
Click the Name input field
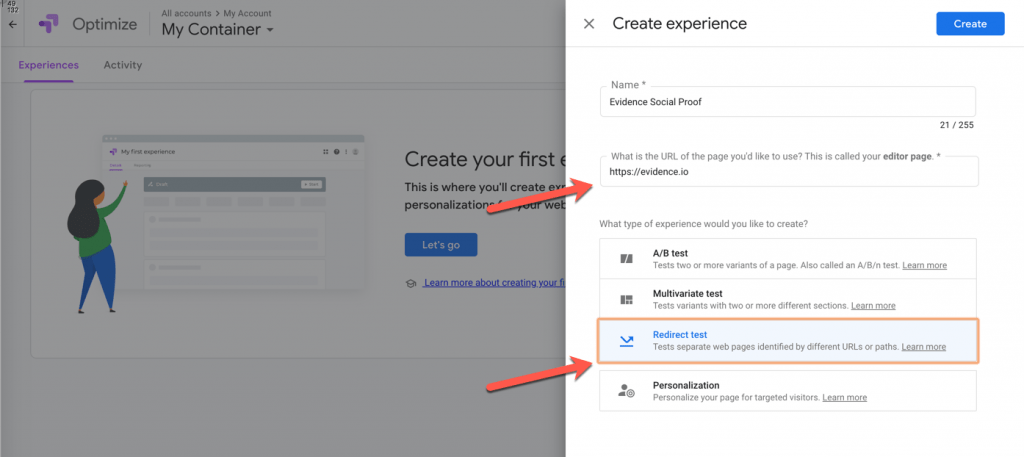788,102
